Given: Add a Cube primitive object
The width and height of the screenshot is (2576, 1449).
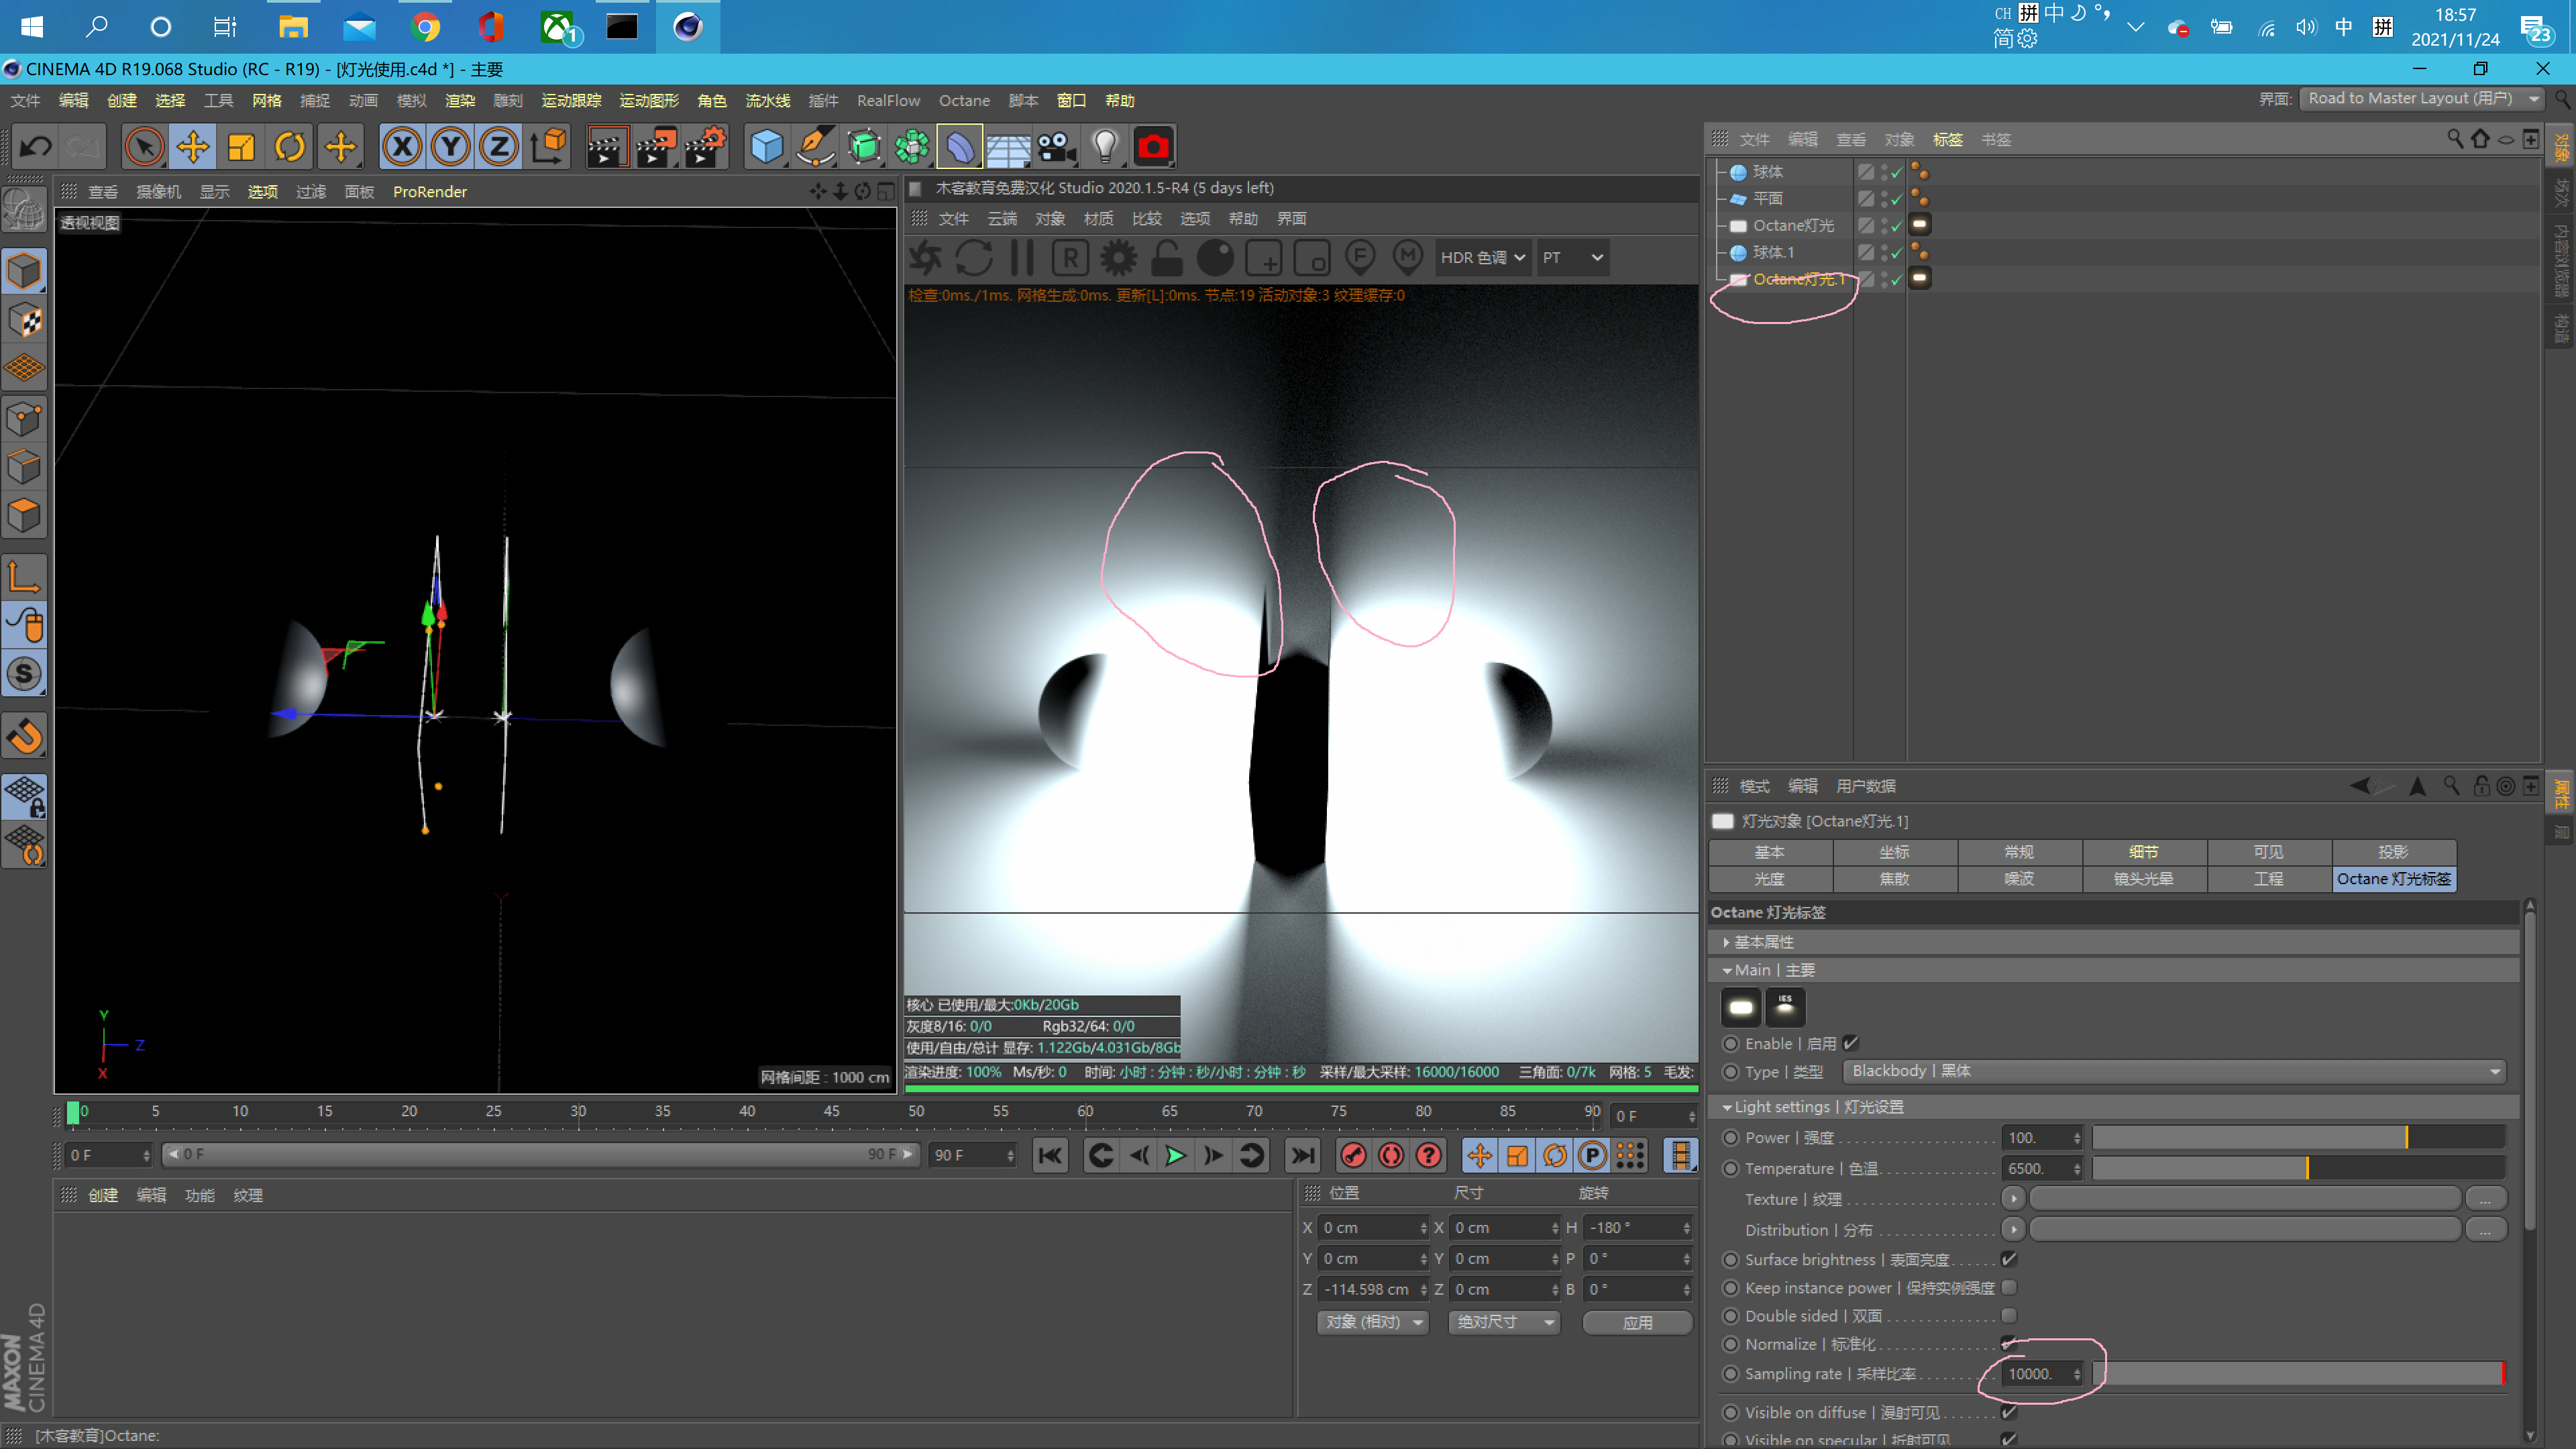Looking at the screenshot, I should click(767, 147).
